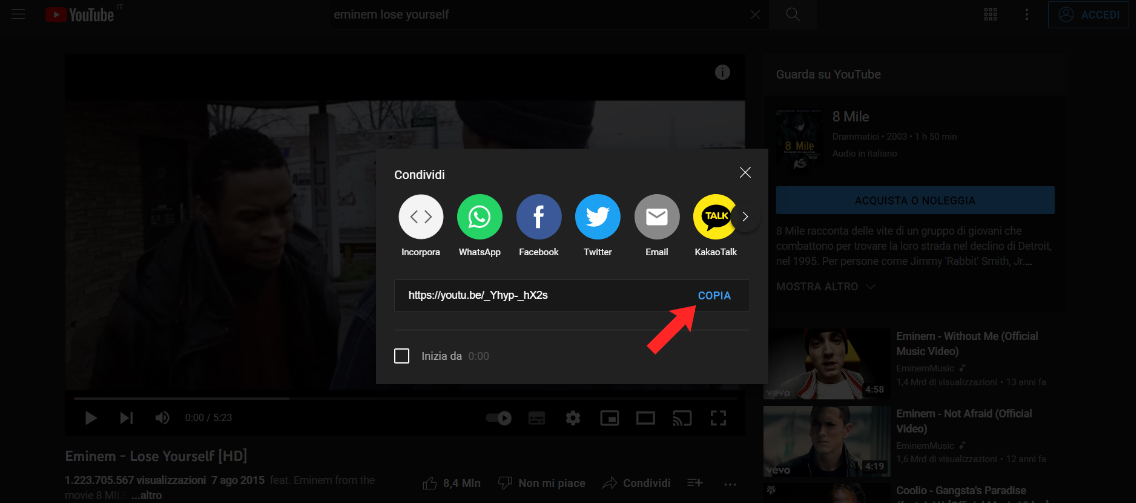Open EminemMusic channel under Without Me
The width and height of the screenshot is (1136, 503).
[924, 369]
